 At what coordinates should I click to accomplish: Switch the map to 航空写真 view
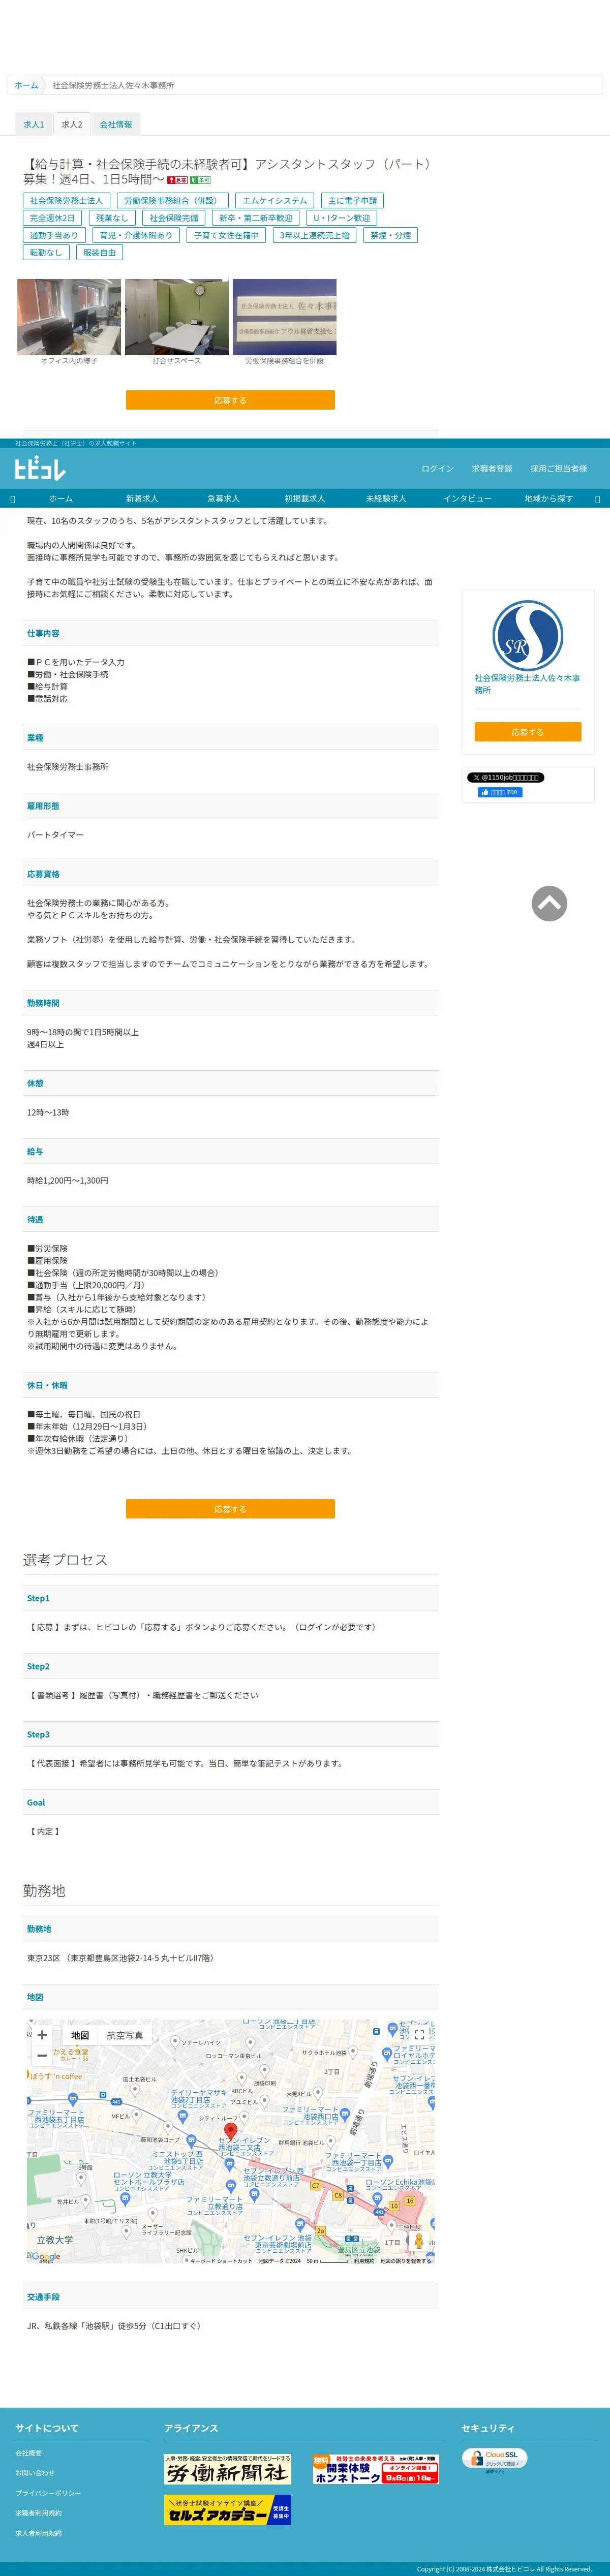[x=125, y=2035]
